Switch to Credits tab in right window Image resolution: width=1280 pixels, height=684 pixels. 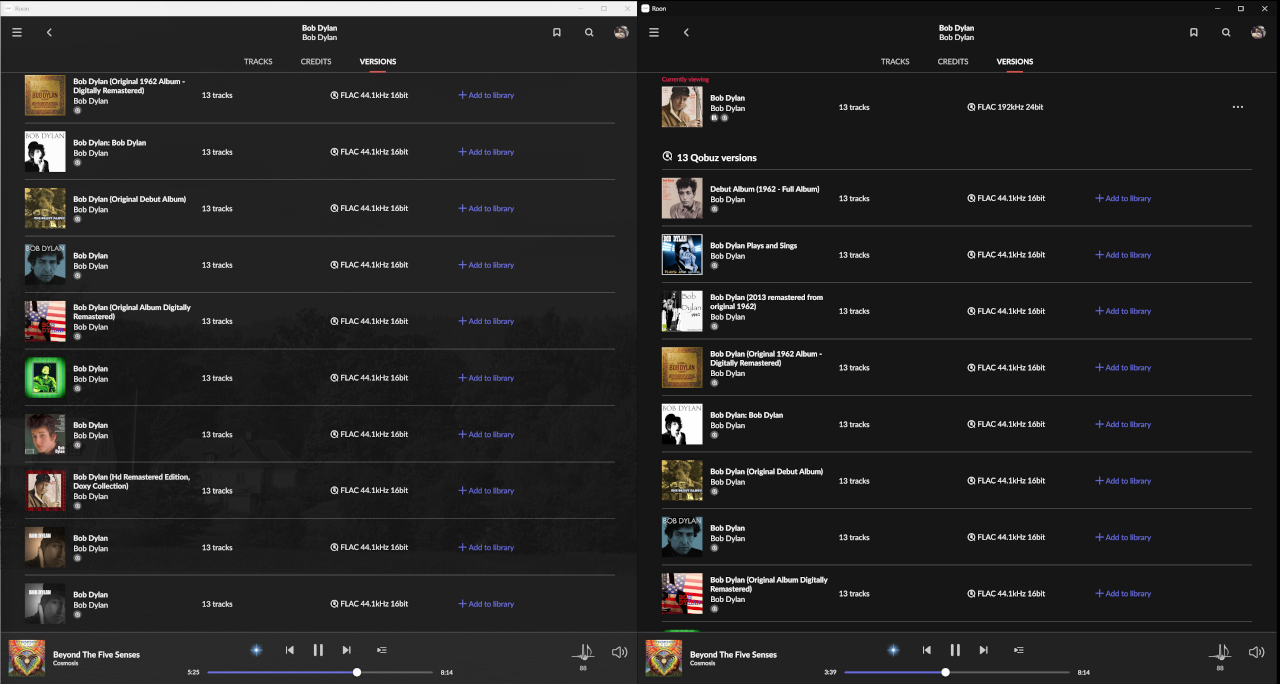[x=952, y=62]
